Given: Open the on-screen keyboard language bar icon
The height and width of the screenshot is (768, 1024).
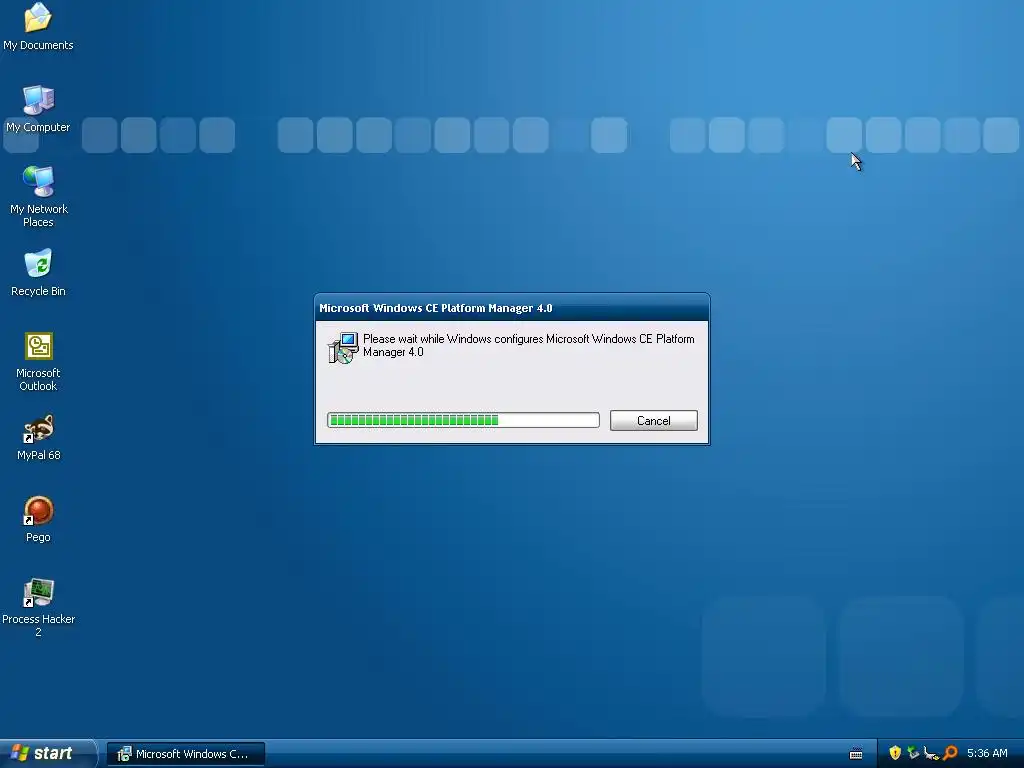Looking at the screenshot, I should [856, 754].
